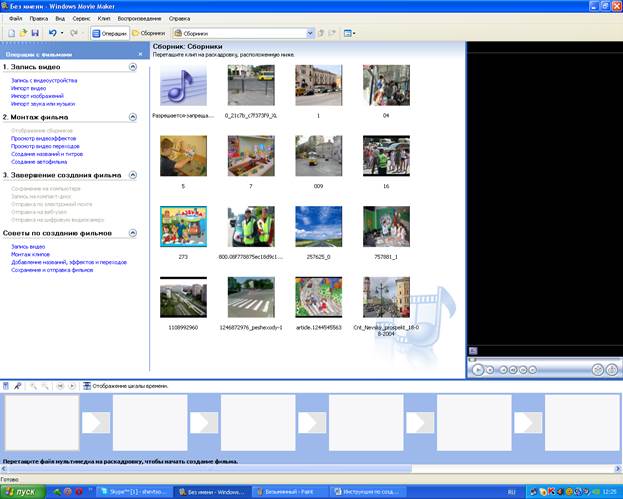Click the Next Frame button
623x499 pixels.
(x=523, y=370)
